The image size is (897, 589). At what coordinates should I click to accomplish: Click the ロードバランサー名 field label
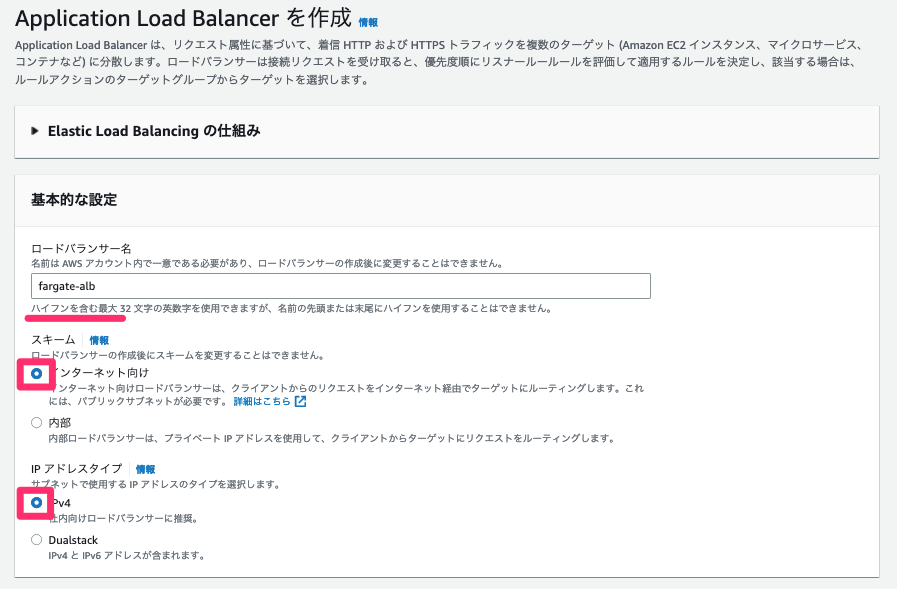click(x=81, y=249)
